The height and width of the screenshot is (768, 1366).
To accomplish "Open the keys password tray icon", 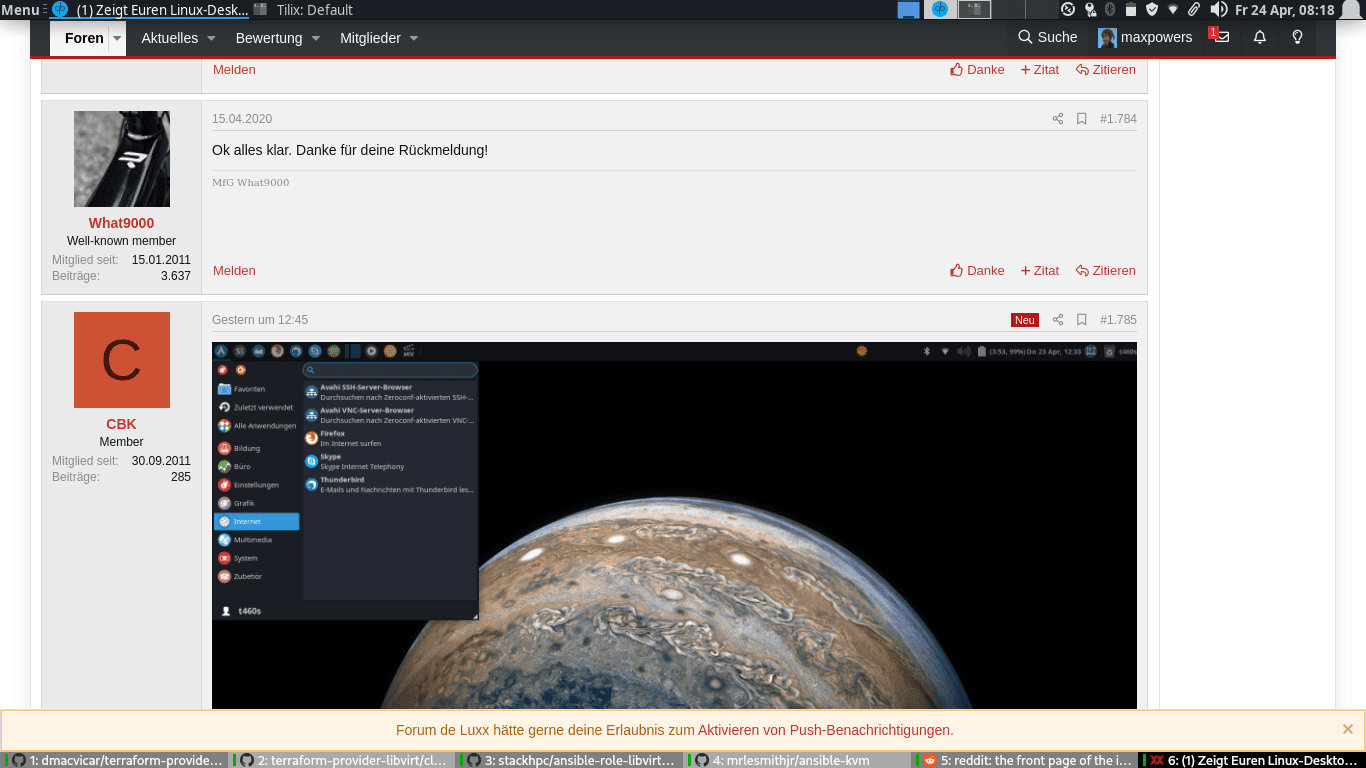I will (x=1089, y=10).
